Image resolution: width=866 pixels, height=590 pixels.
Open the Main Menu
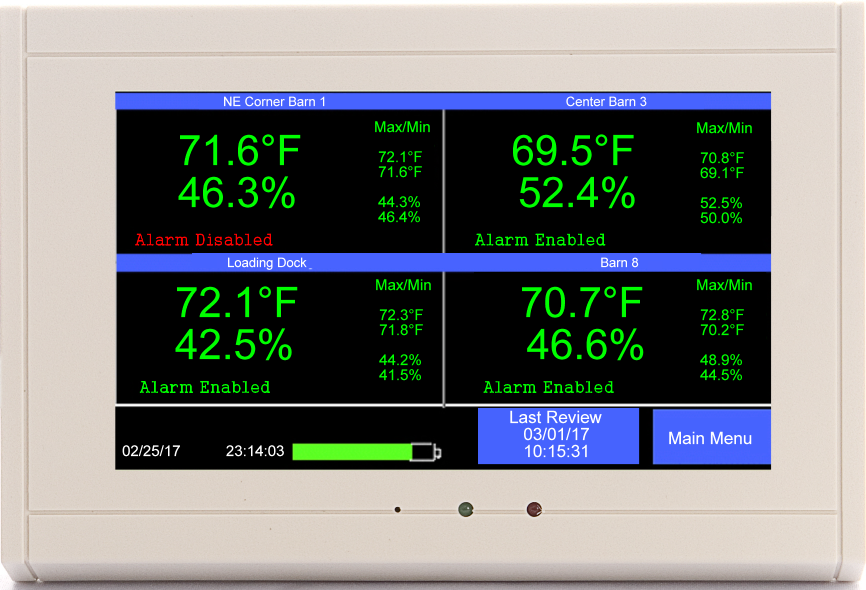click(x=712, y=437)
